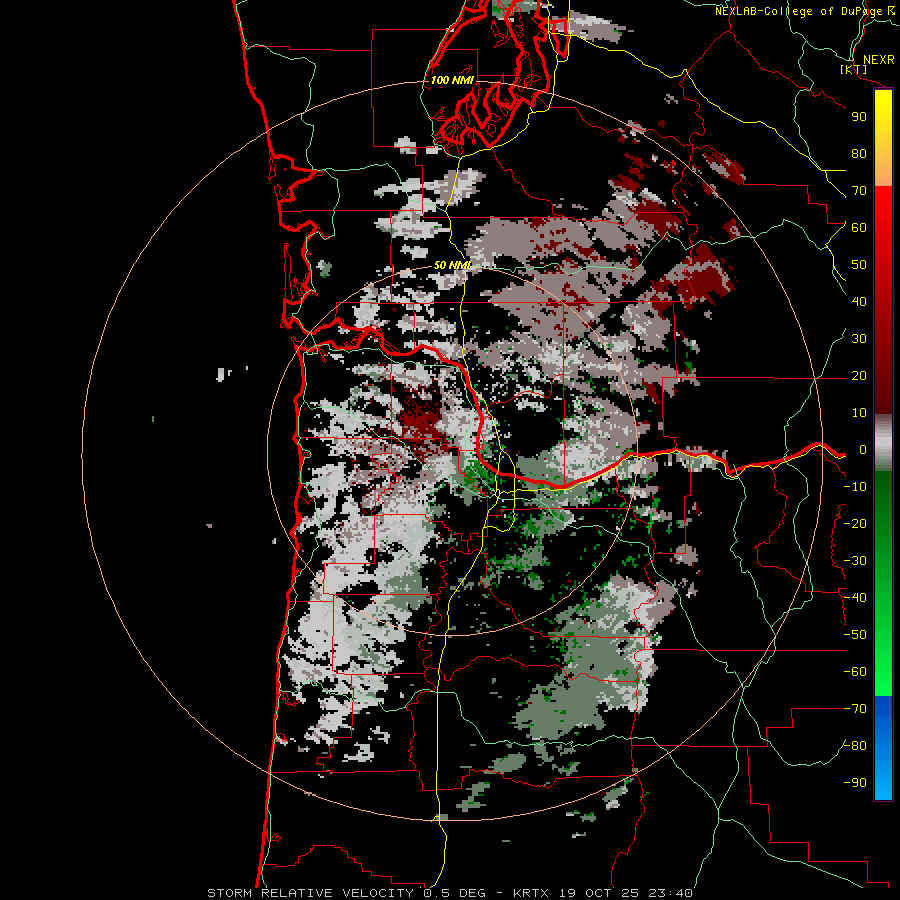Click the 100 NMI range ring label
This screenshot has width=900, height=900.
452,80
